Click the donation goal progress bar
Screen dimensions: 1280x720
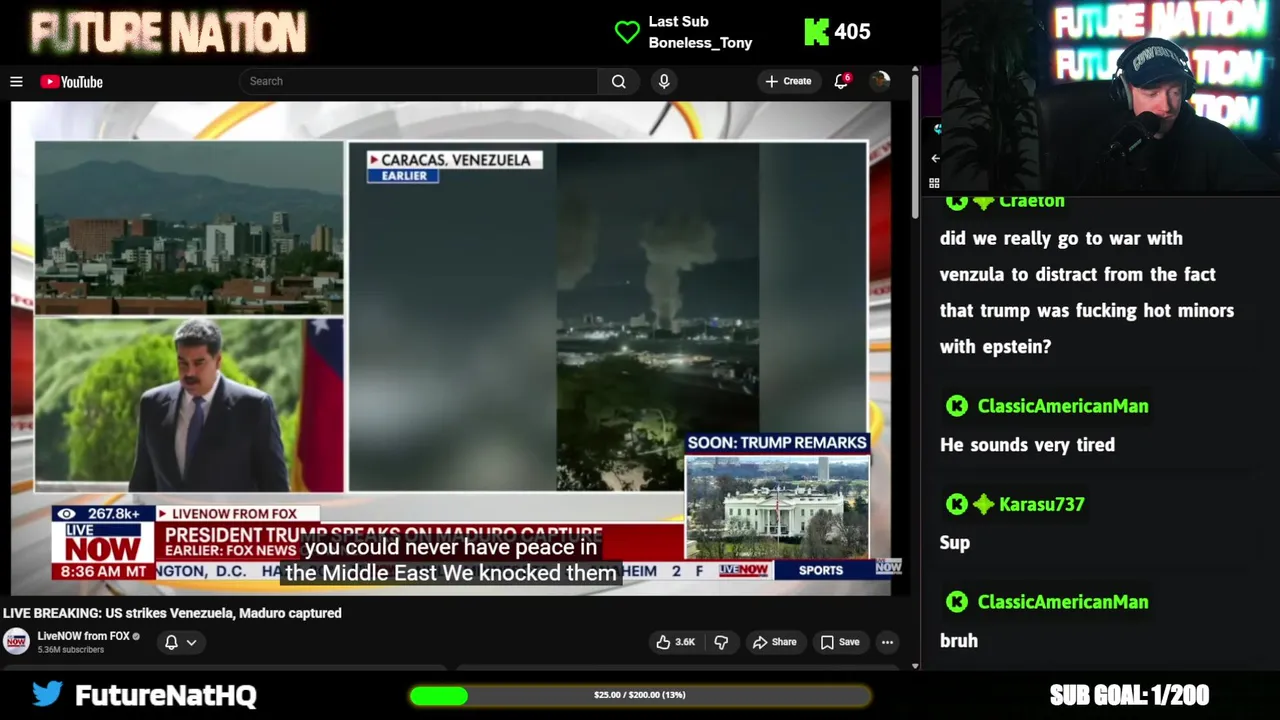tap(640, 695)
